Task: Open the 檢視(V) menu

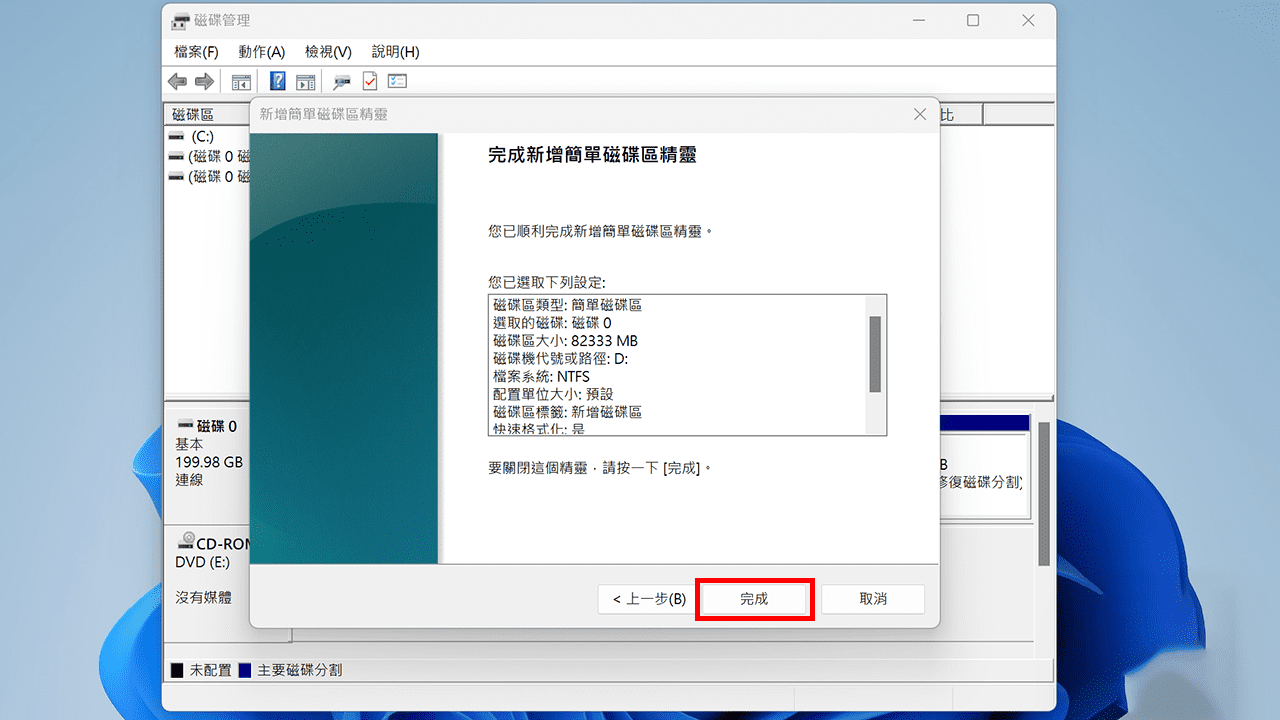Action: click(x=327, y=52)
